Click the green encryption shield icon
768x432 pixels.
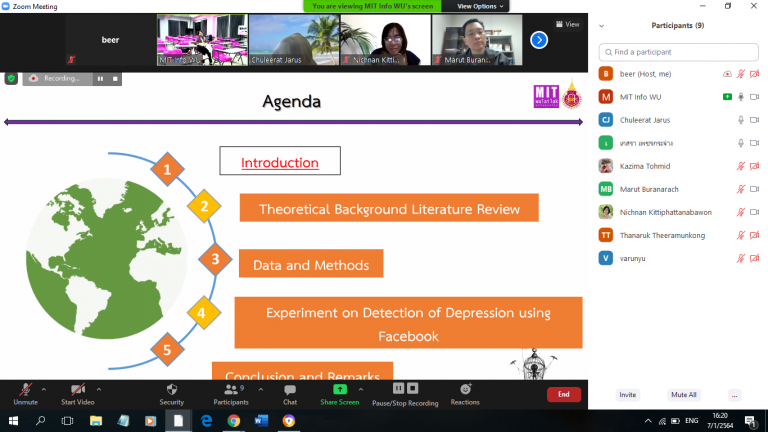click(11, 78)
